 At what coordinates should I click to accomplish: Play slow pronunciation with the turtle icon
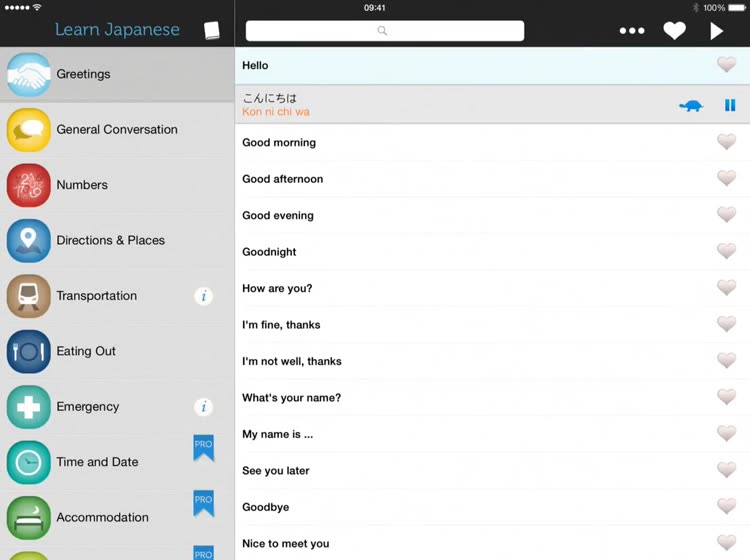pos(691,105)
